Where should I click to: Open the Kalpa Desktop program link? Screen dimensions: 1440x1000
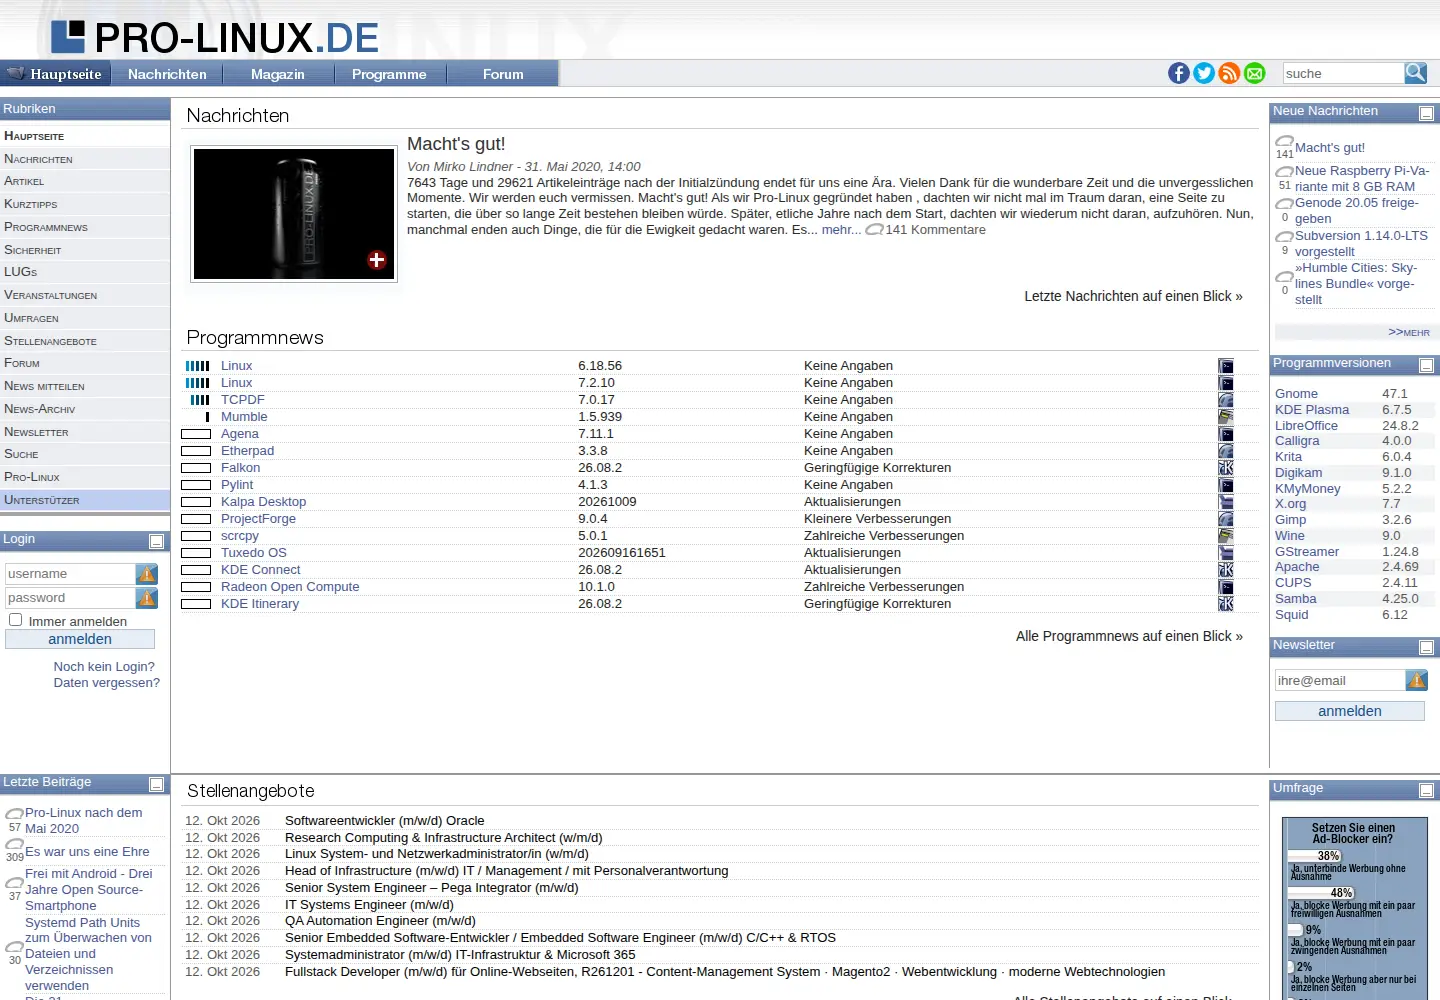(263, 502)
